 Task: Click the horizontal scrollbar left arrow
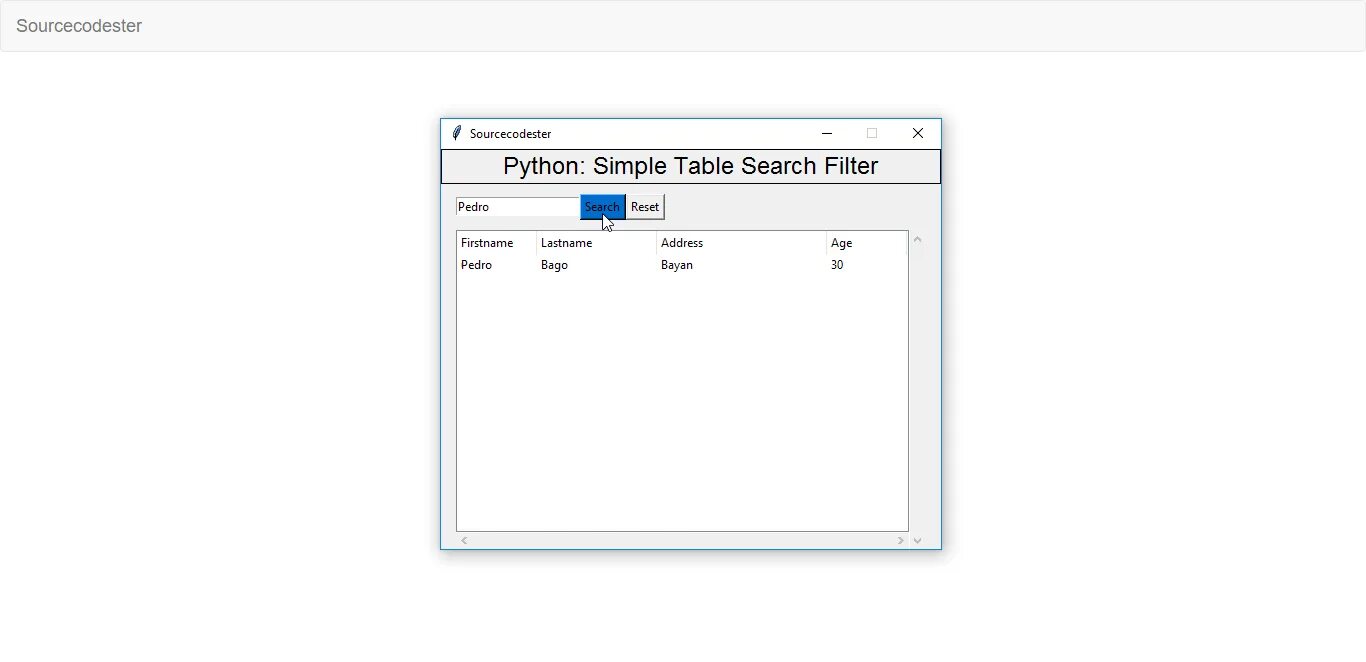(x=464, y=541)
